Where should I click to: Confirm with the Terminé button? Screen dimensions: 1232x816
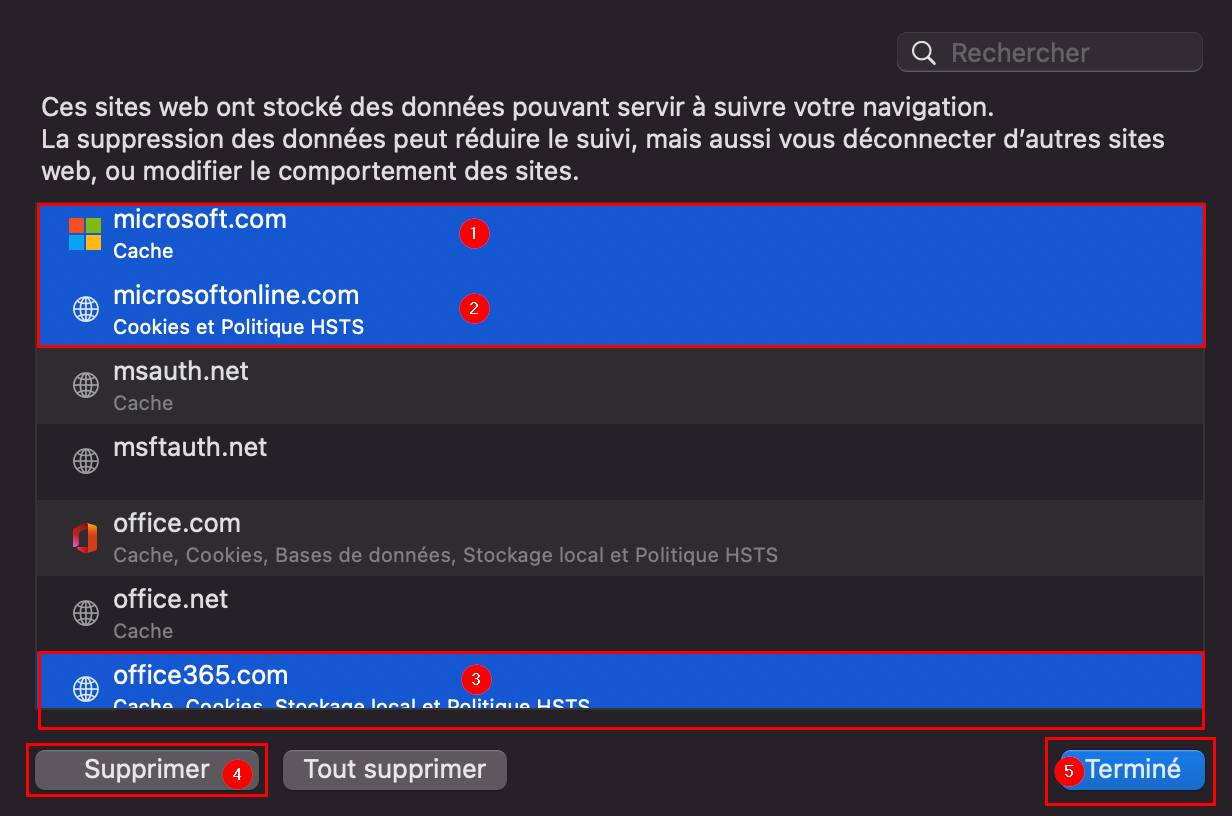(1133, 770)
